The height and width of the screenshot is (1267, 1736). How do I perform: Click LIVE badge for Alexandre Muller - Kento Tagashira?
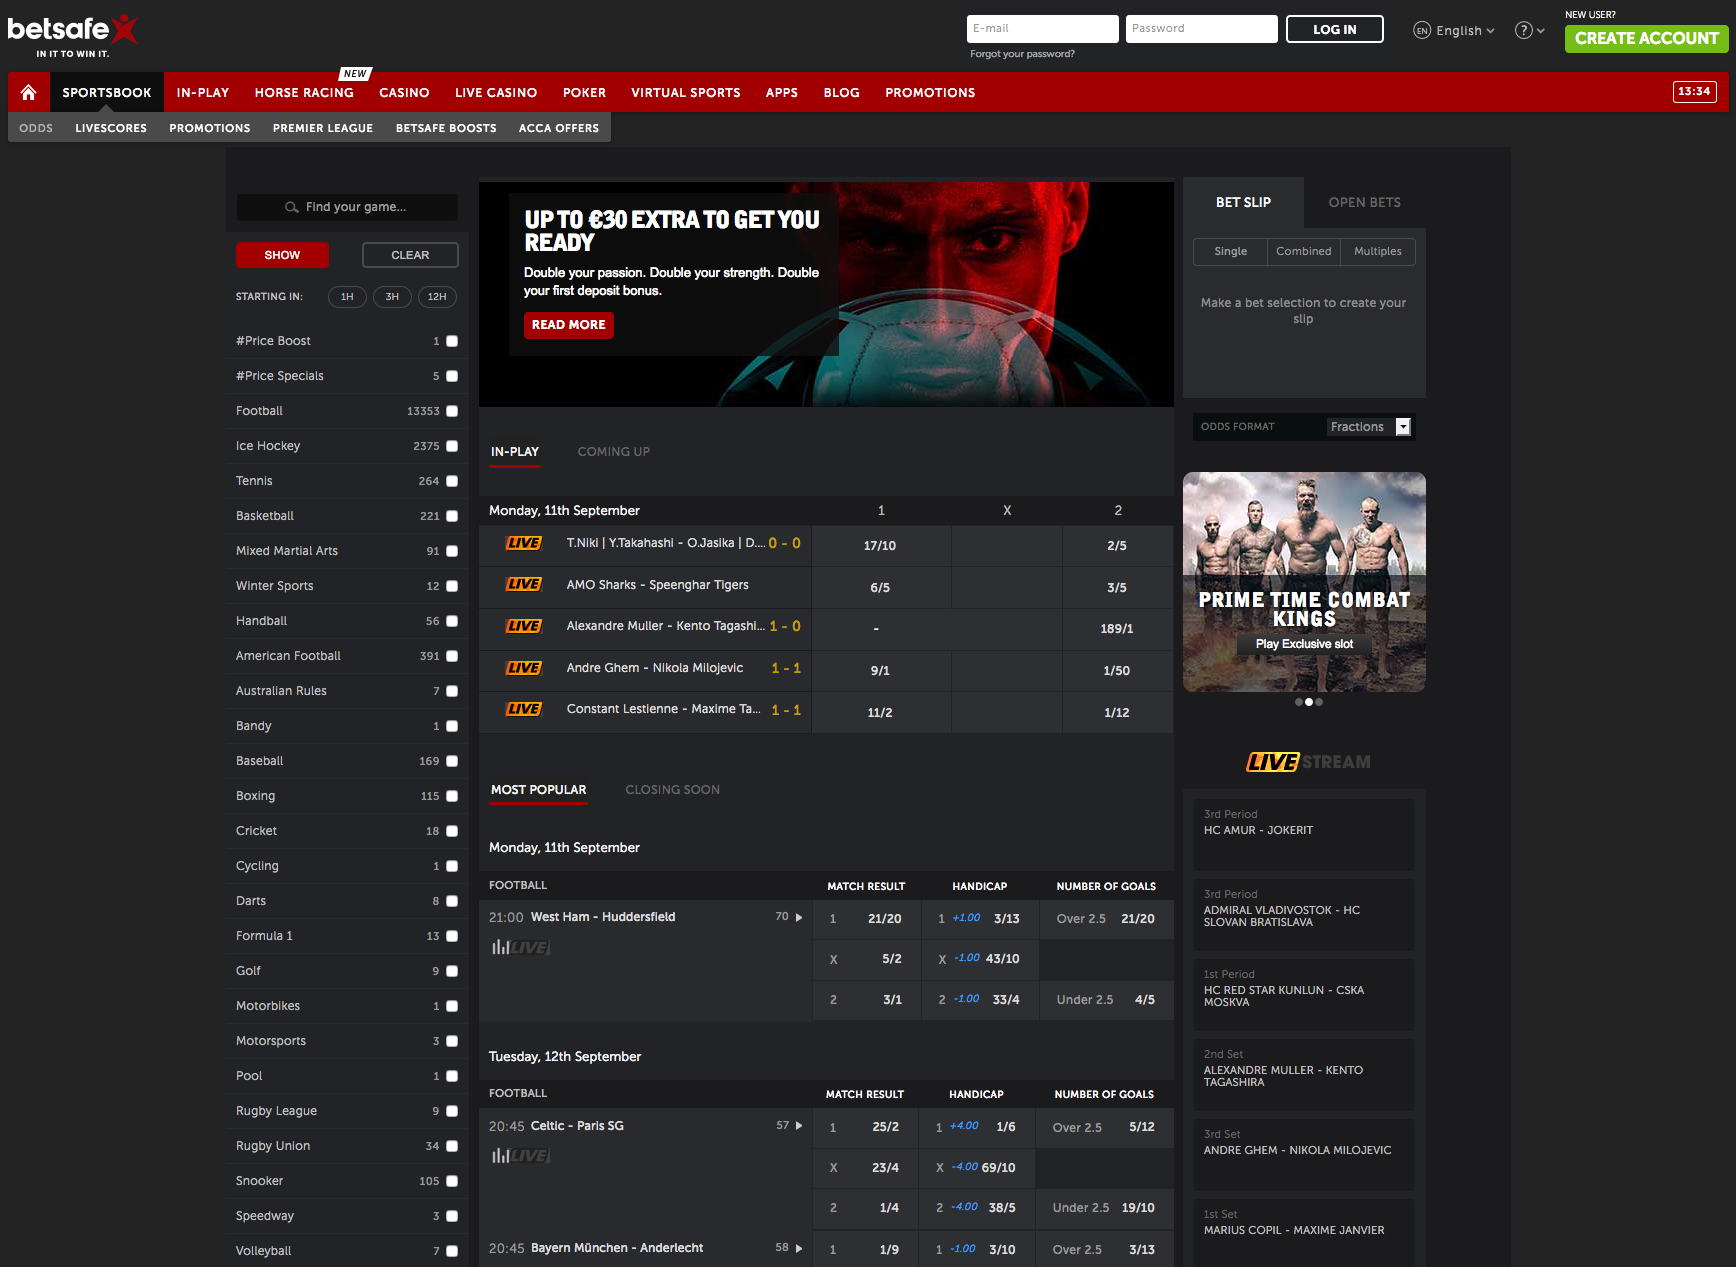click(524, 626)
